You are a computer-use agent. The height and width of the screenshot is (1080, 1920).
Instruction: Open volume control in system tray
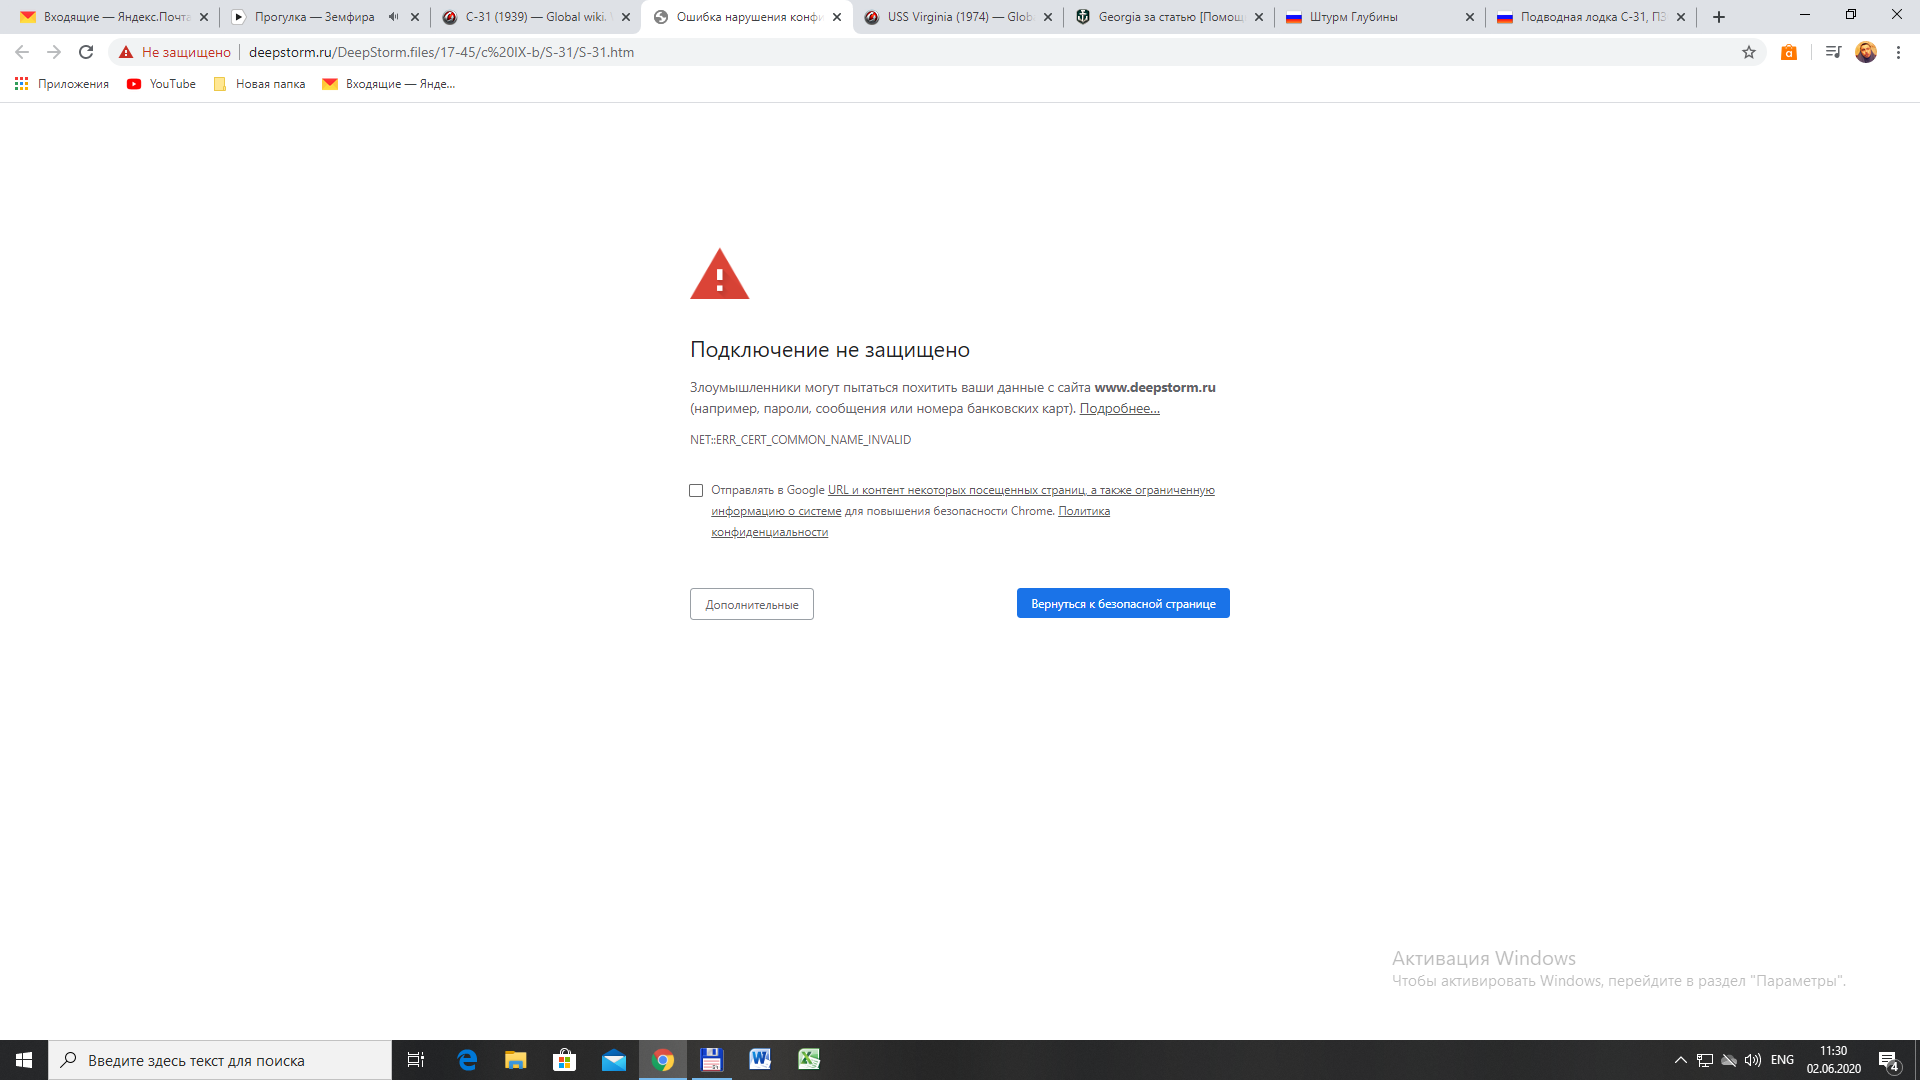click(x=1753, y=1060)
